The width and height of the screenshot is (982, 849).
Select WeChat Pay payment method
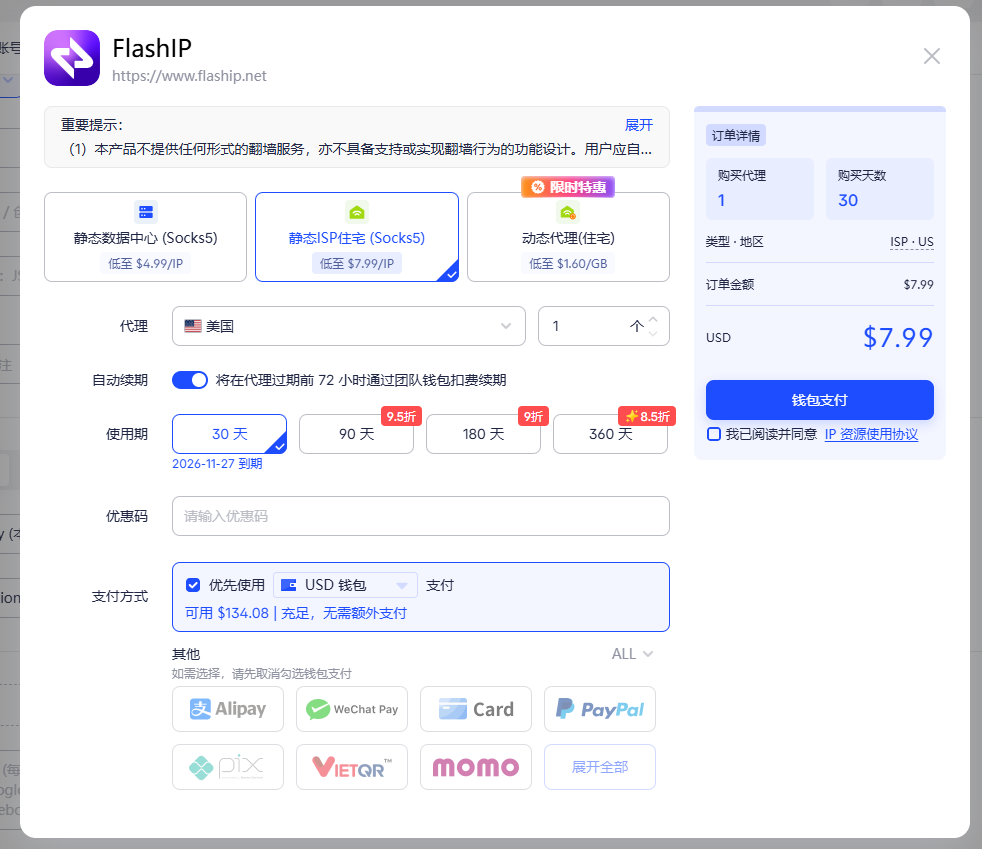(x=352, y=709)
